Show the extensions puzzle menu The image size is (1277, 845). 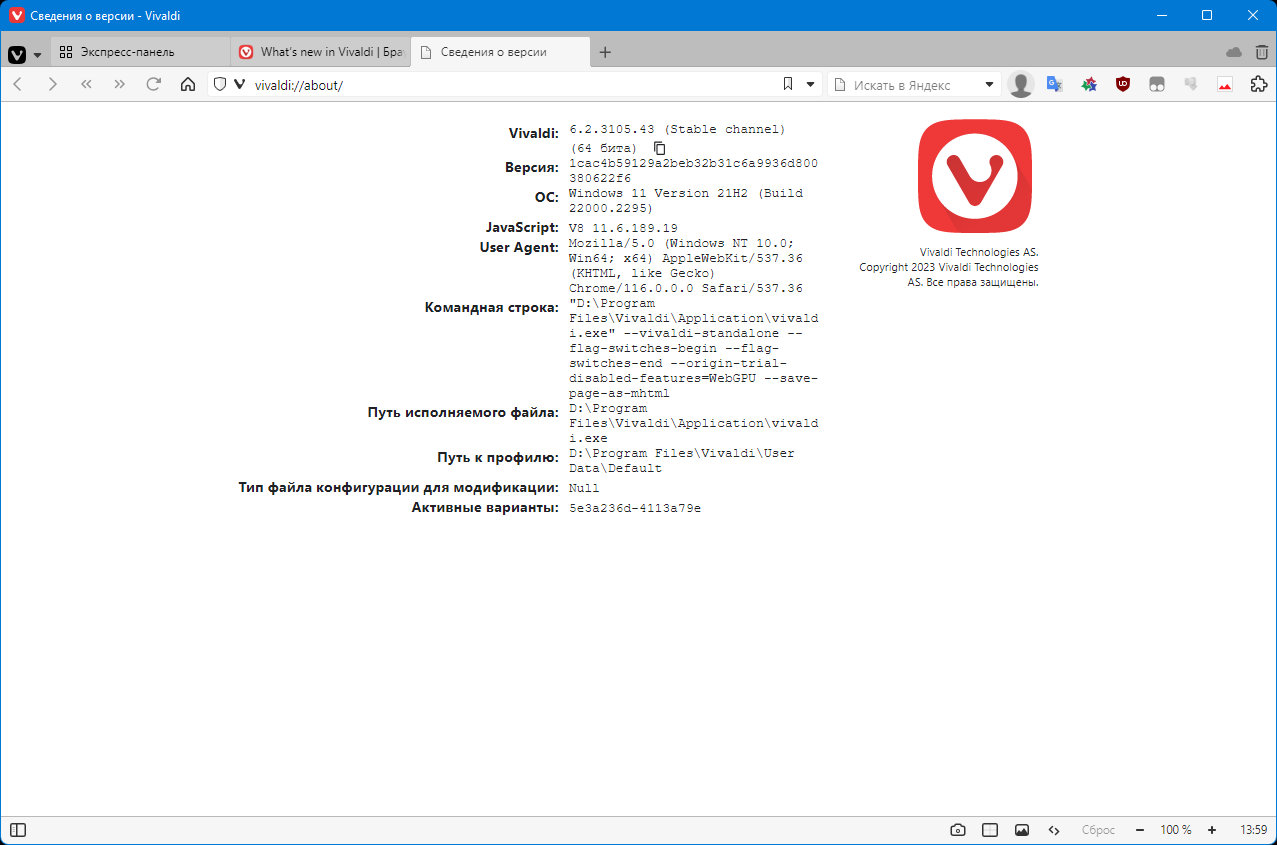1259,84
